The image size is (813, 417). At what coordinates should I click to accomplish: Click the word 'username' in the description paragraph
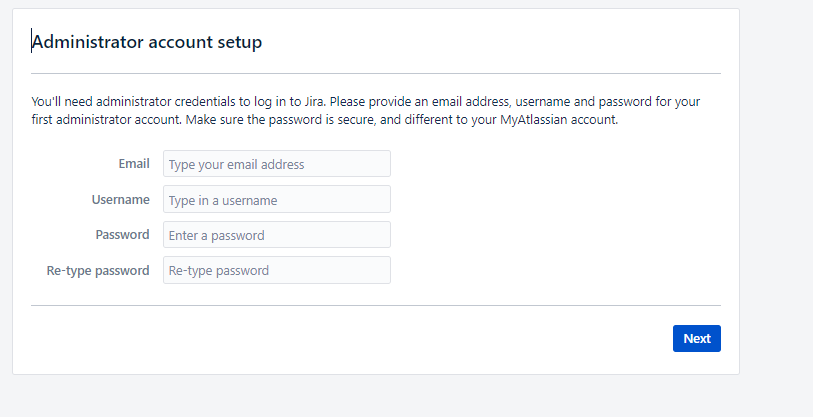[542, 101]
